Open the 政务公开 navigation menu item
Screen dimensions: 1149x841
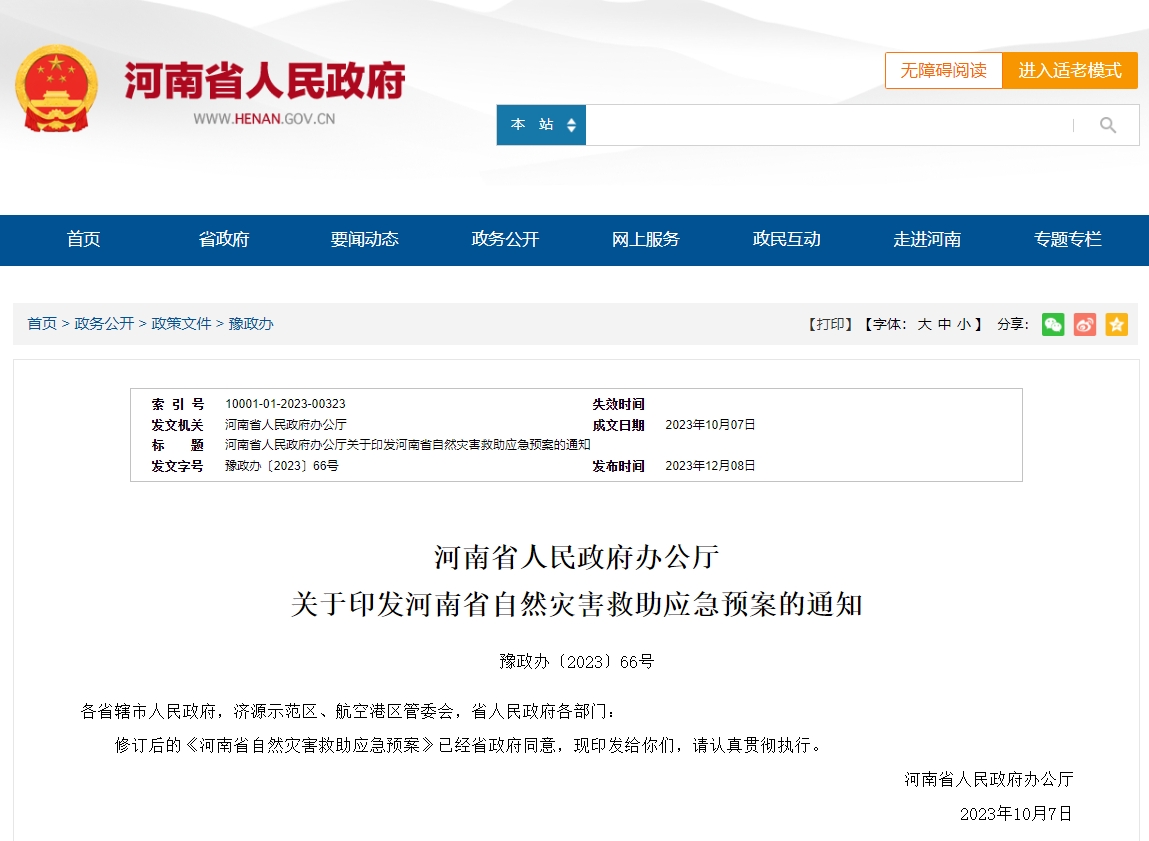tap(505, 239)
